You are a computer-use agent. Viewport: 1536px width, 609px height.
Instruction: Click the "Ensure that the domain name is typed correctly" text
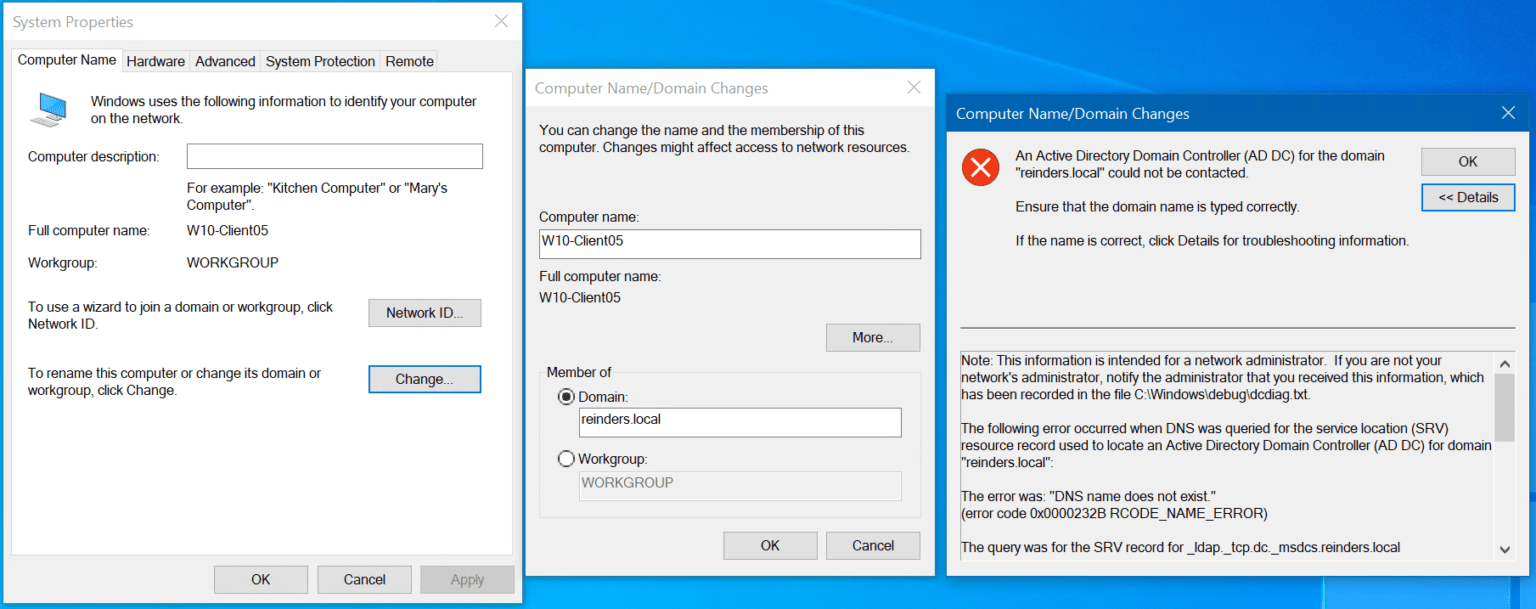click(x=1157, y=207)
